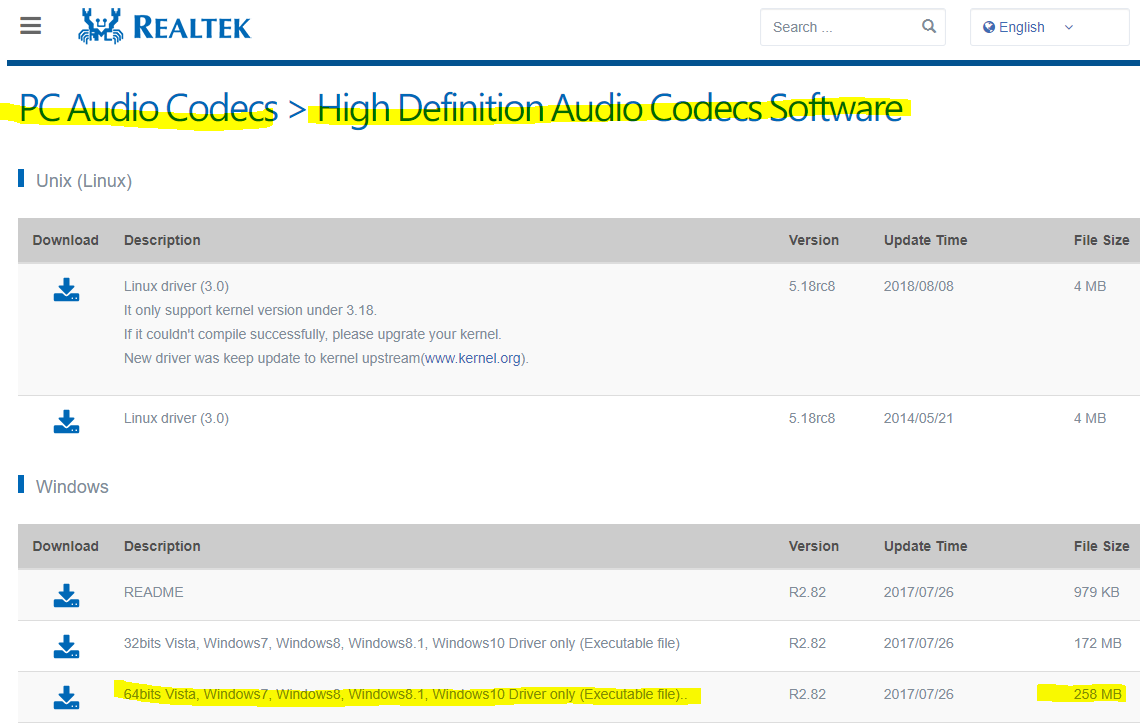
Task: Click the 32bits Vista driver description
Action: 401,643
